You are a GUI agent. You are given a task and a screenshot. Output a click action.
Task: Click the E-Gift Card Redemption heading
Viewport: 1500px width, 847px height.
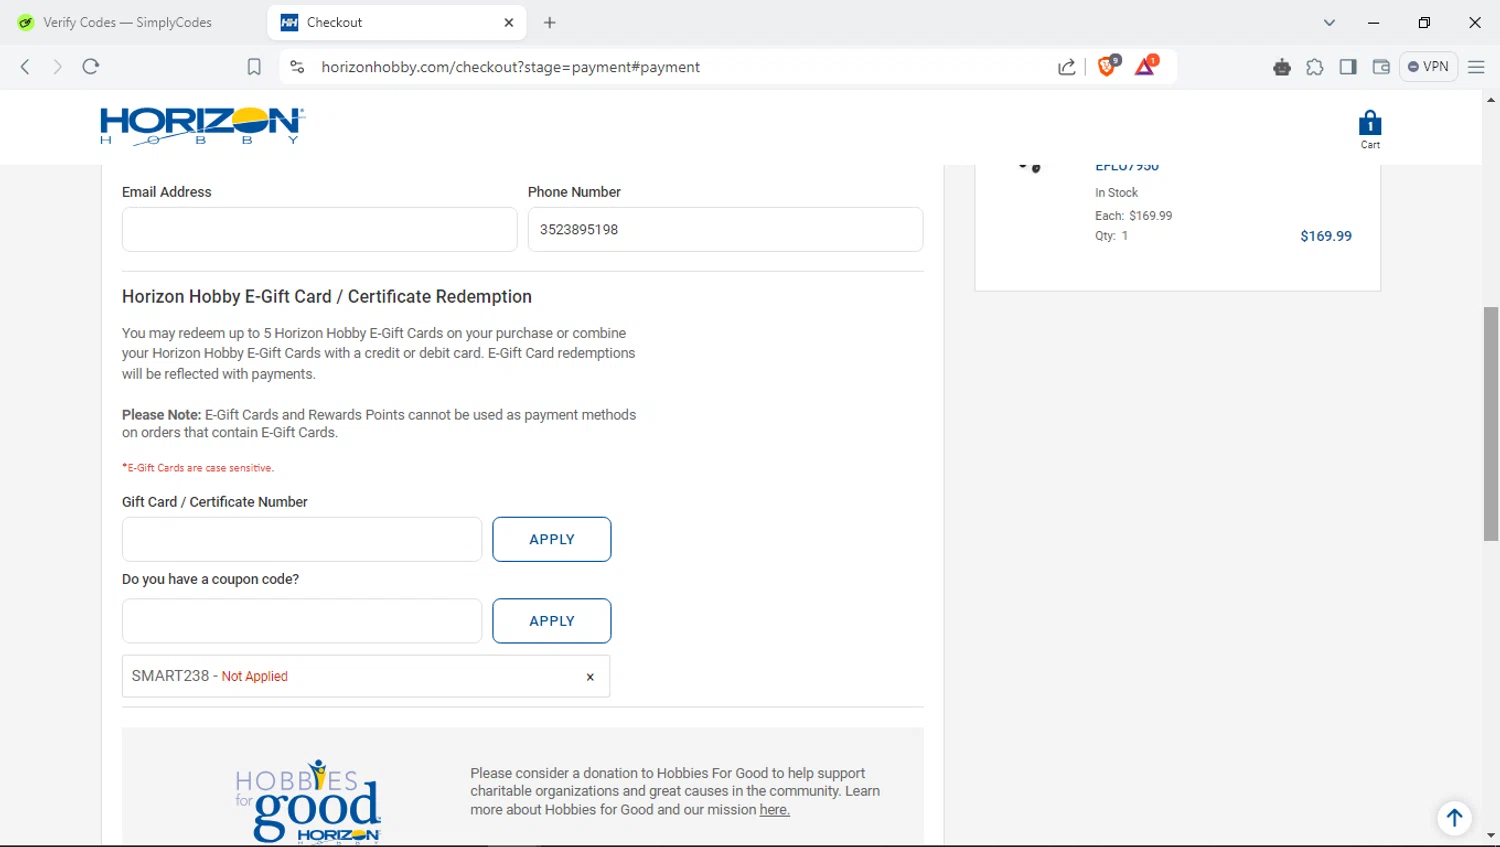327,297
